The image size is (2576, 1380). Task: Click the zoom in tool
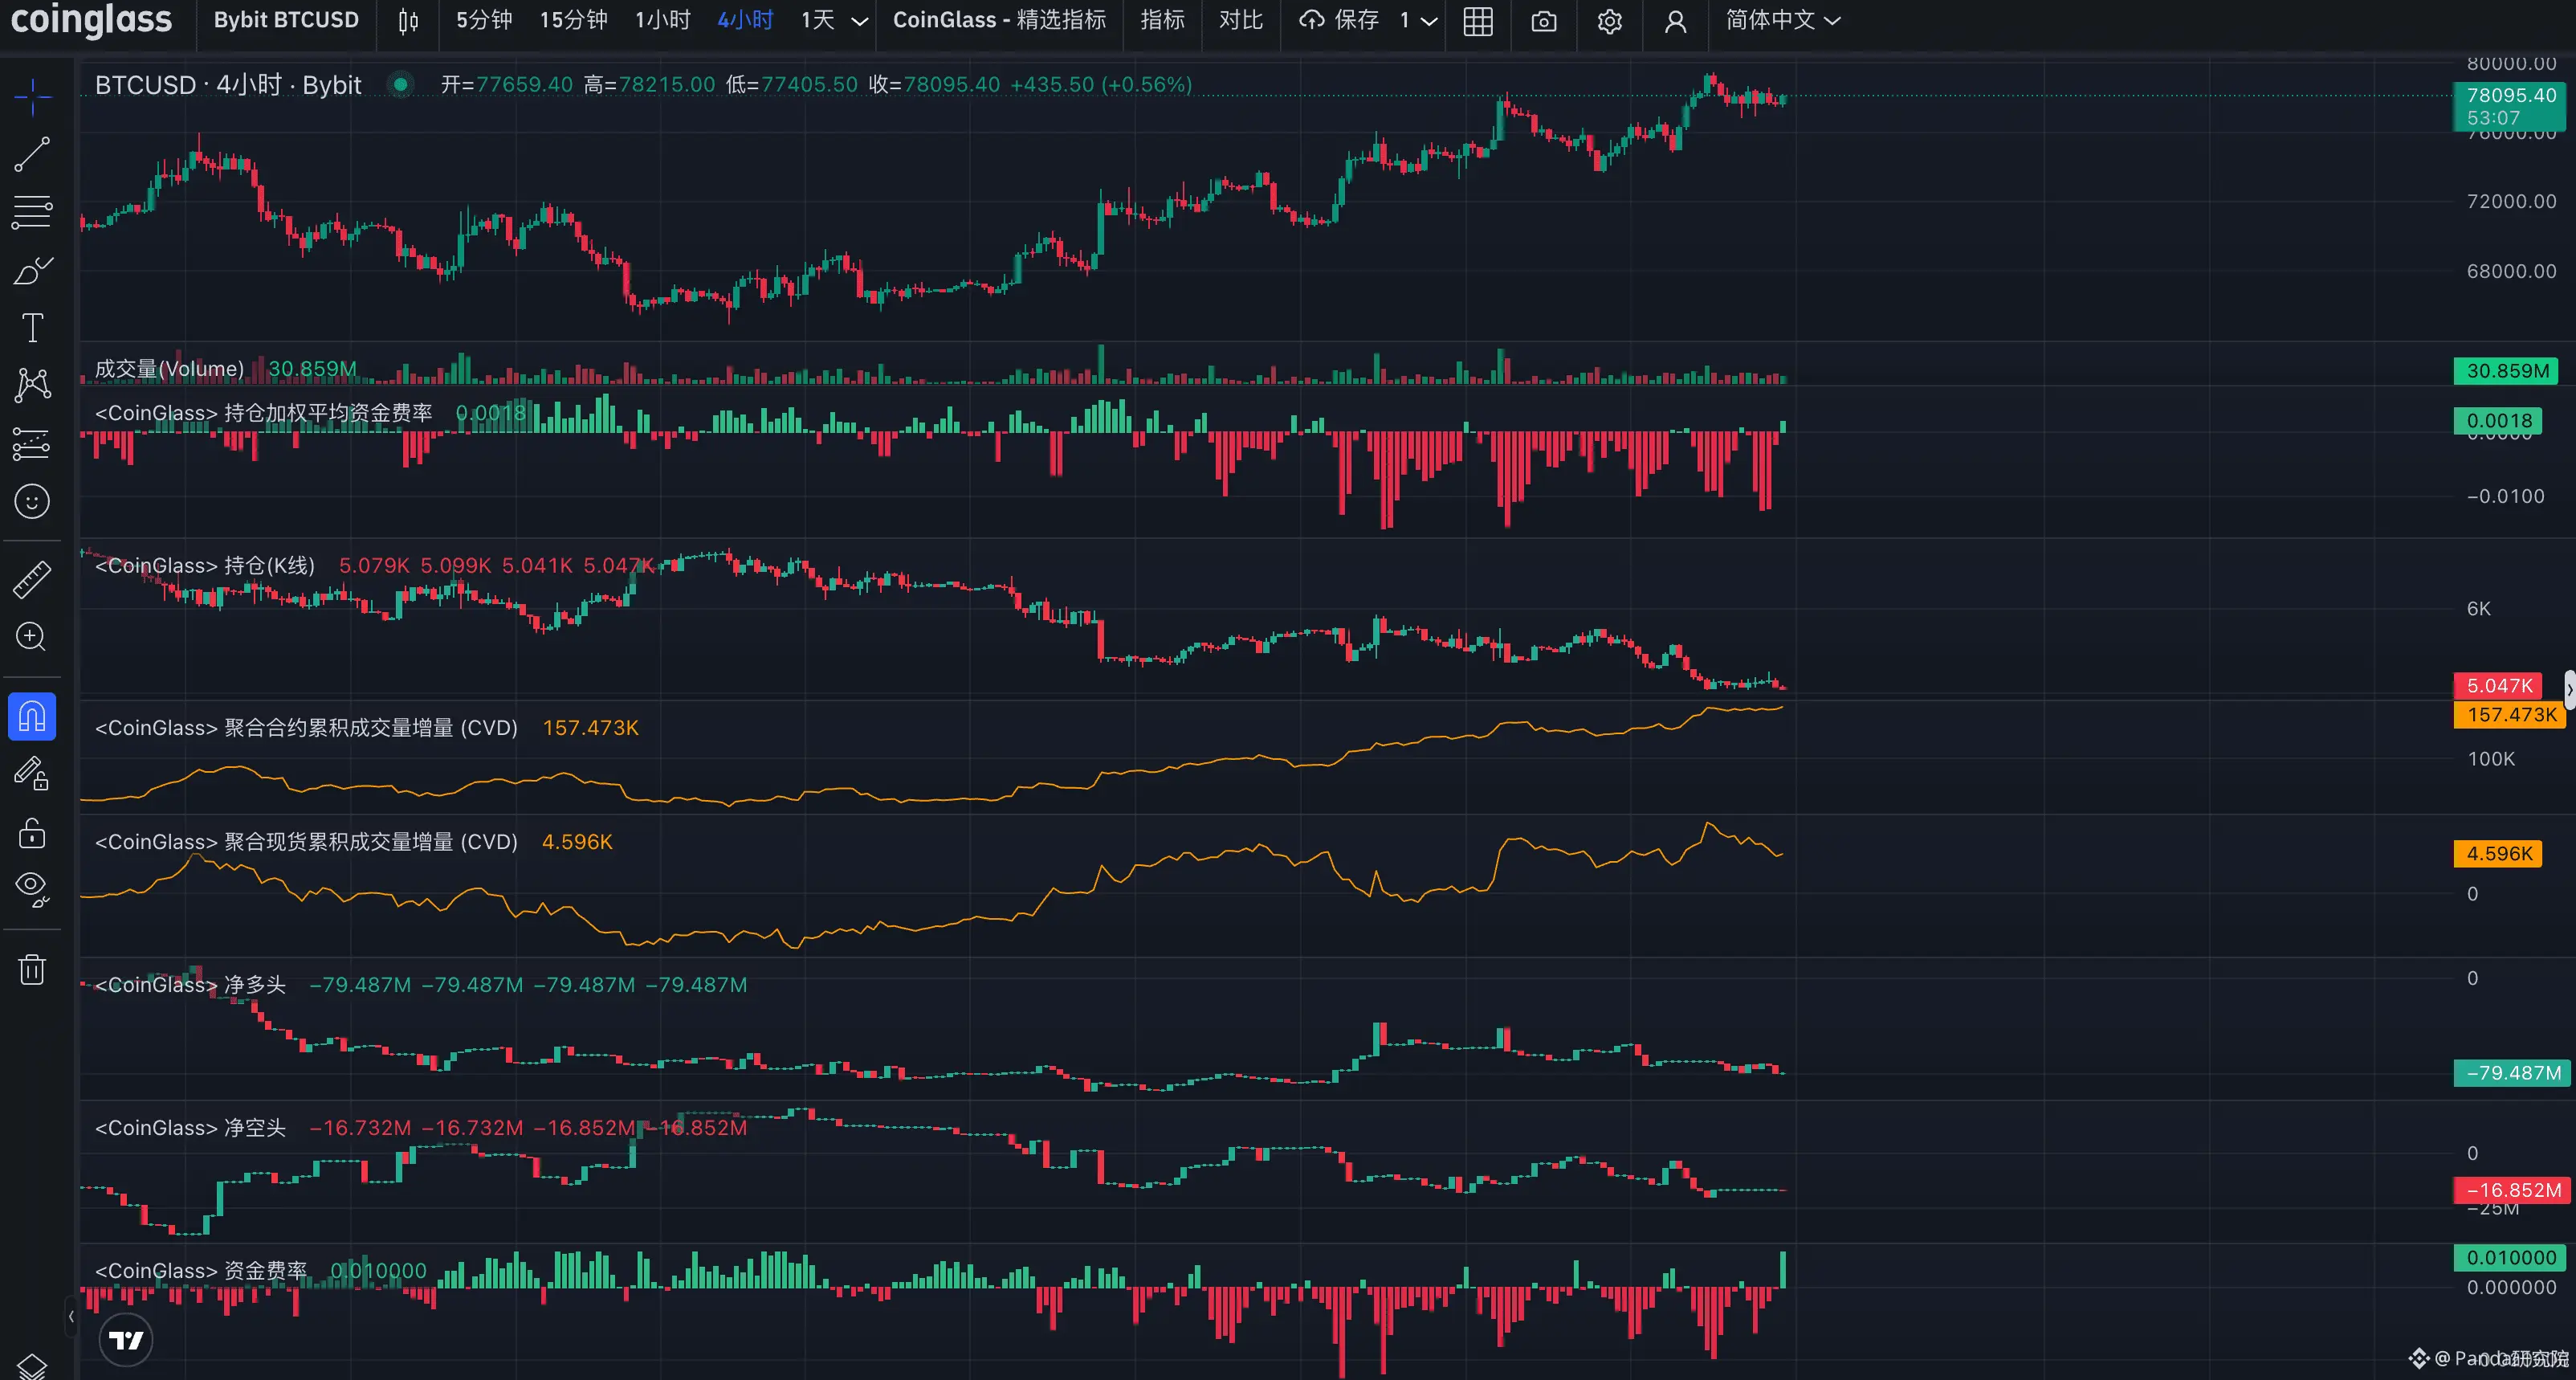pos(32,637)
